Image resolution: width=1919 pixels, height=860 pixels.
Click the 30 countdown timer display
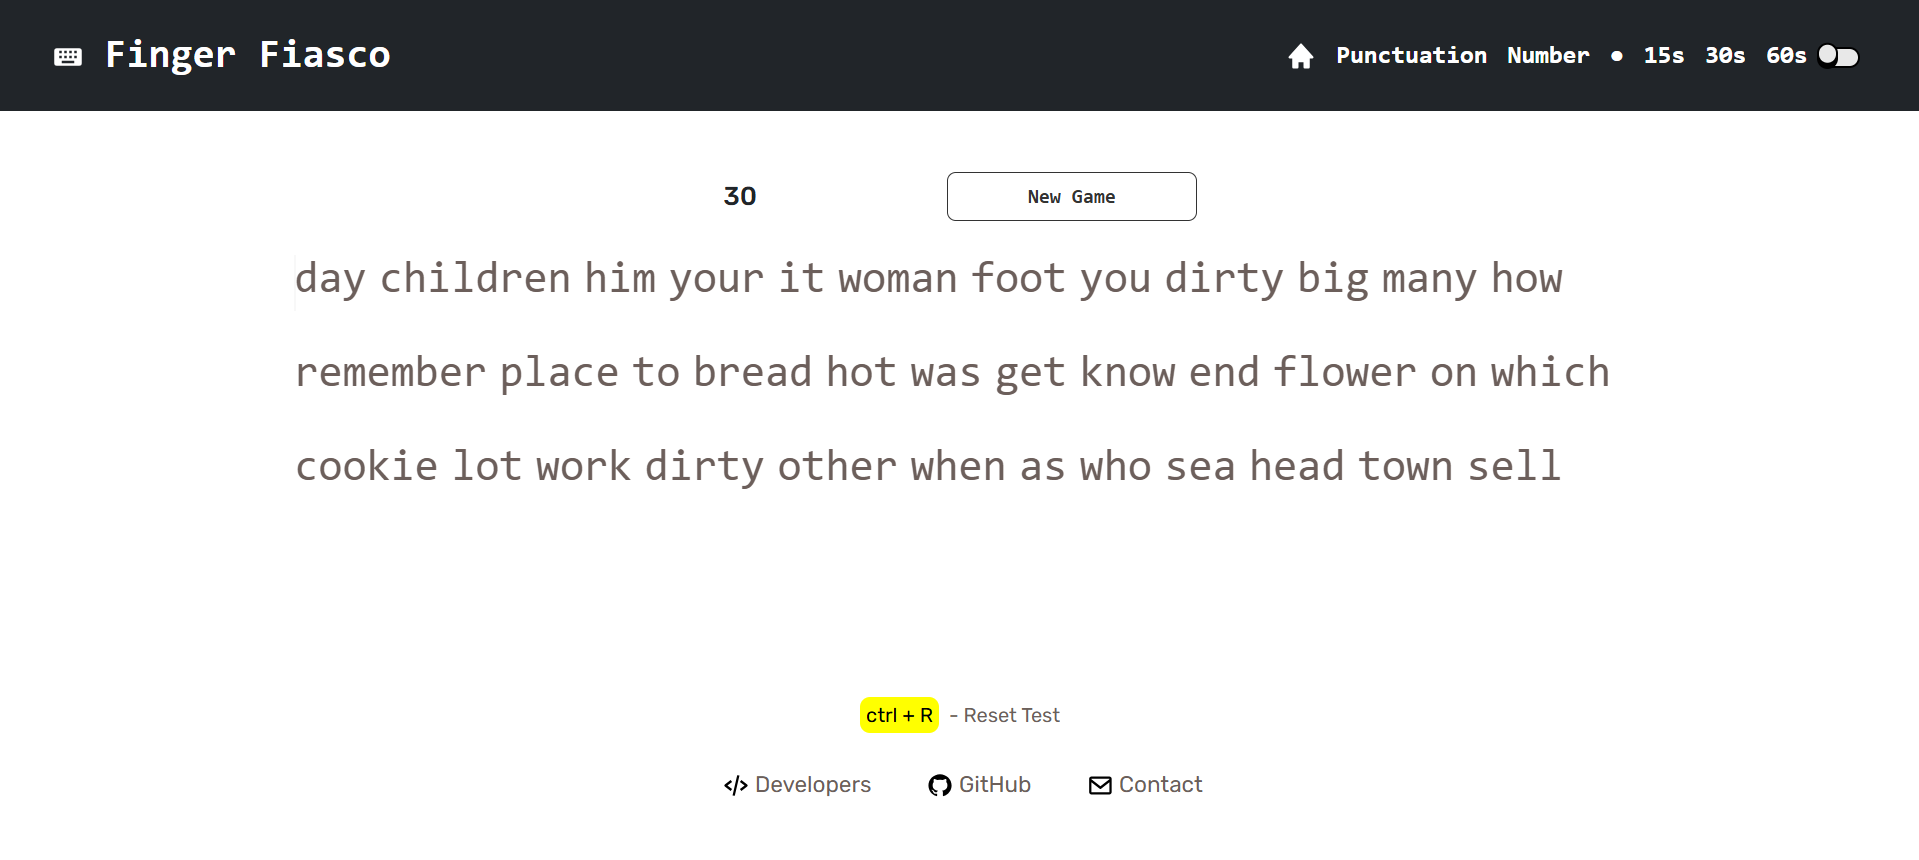pos(739,196)
